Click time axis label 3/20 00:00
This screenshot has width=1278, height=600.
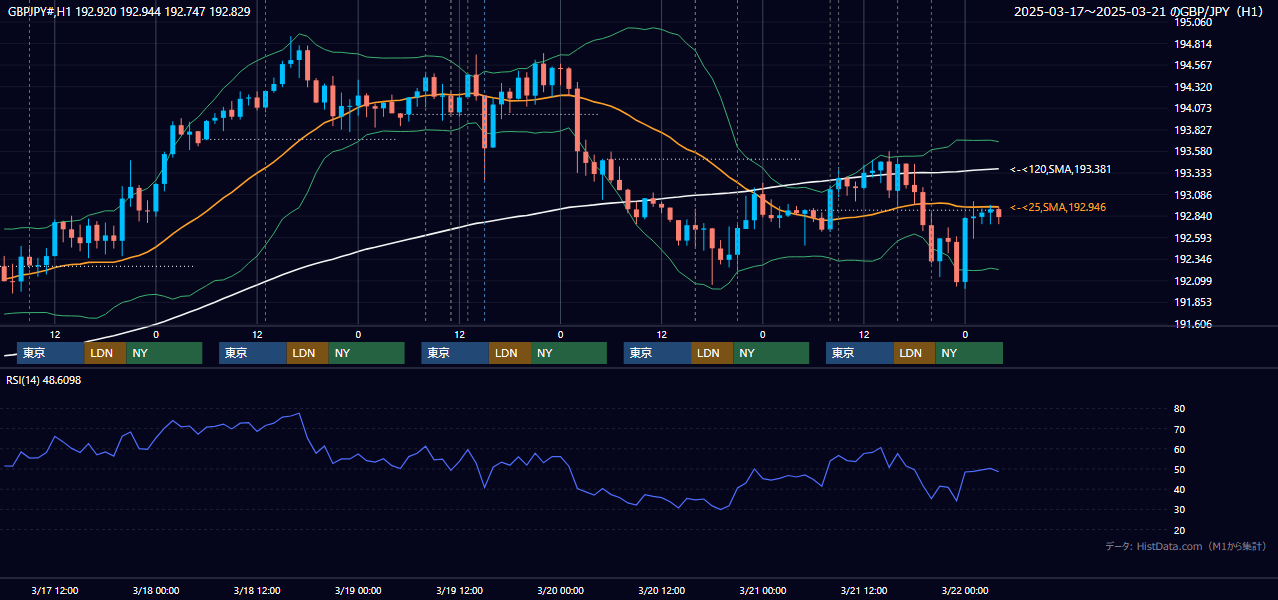pos(560,590)
